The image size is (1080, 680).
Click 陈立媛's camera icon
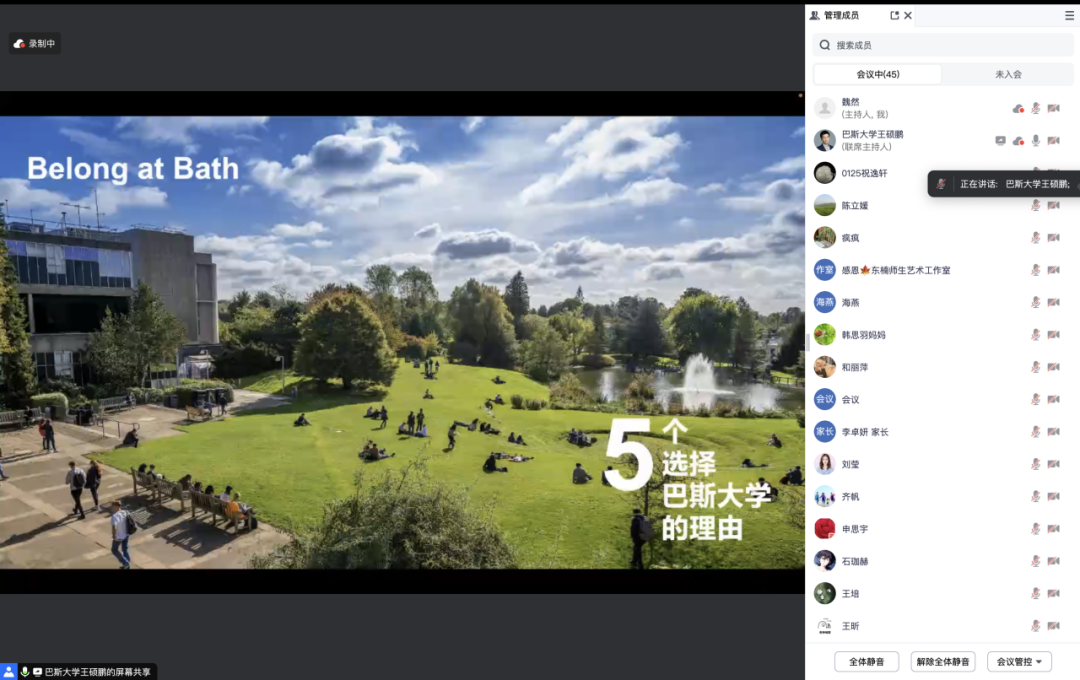(x=1053, y=205)
